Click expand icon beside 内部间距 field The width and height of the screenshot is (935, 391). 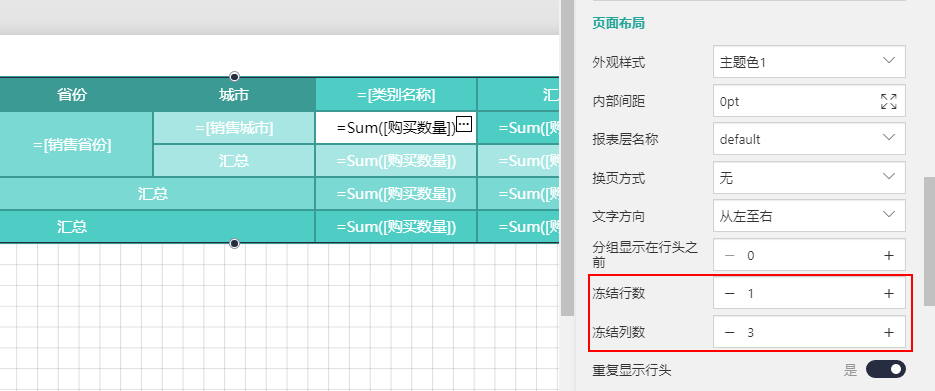888,101
